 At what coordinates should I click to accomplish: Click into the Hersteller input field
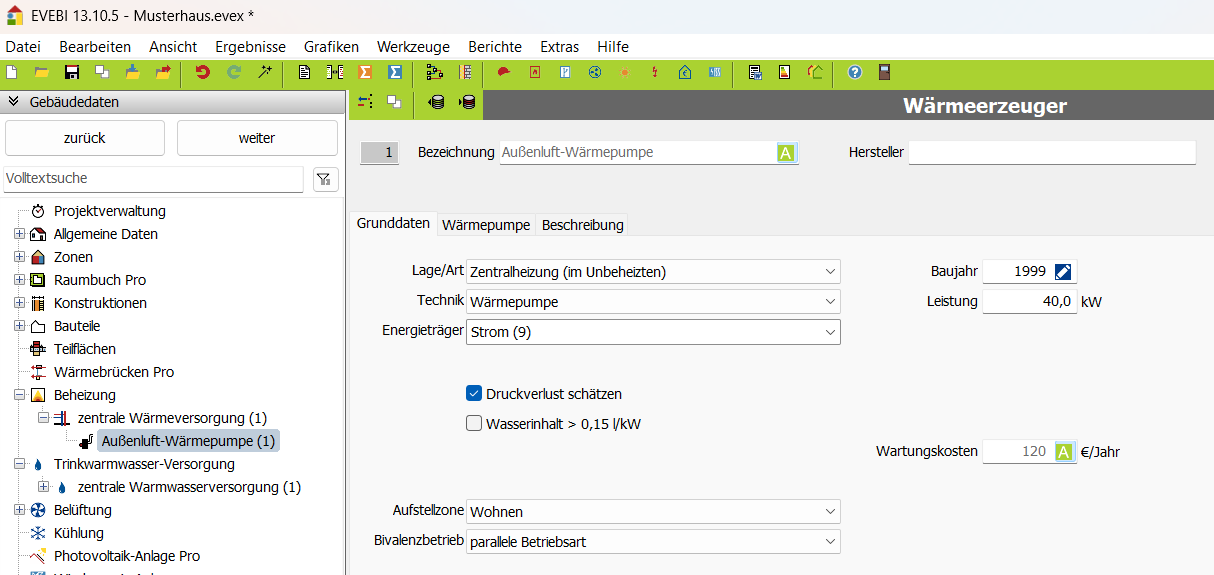click(1051, 153)
